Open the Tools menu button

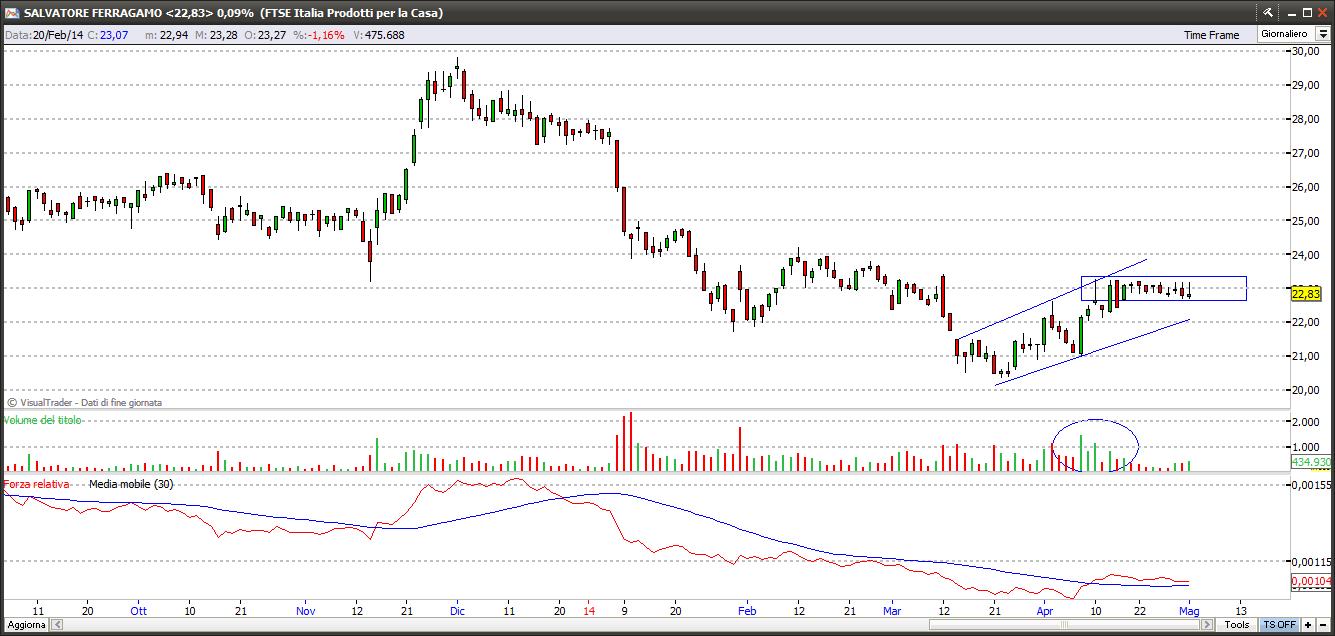[1237, 625]
